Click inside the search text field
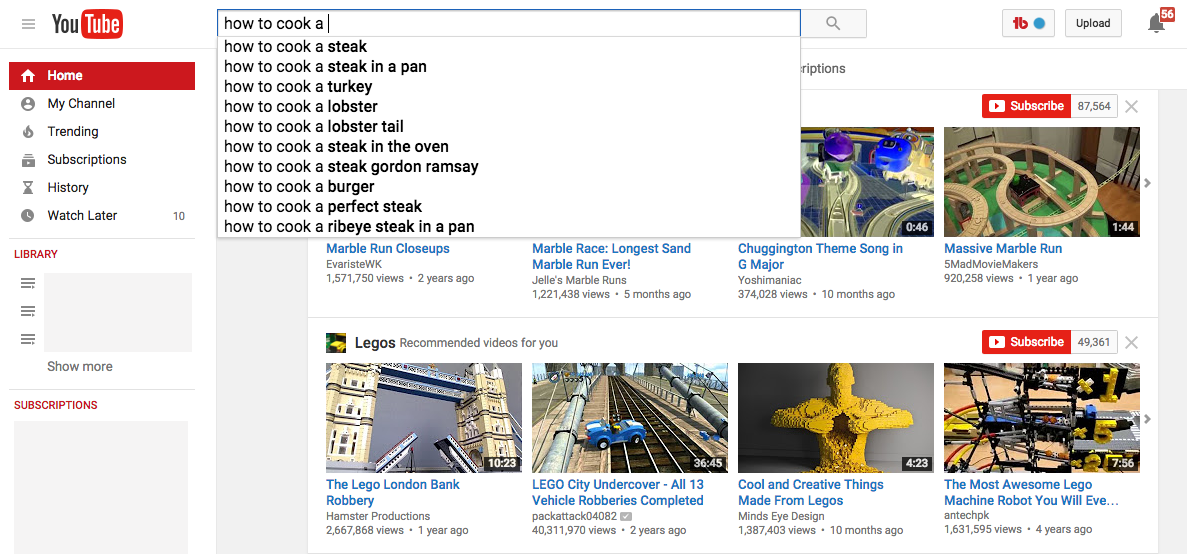The image size is (1187, 554). (509, 23)
